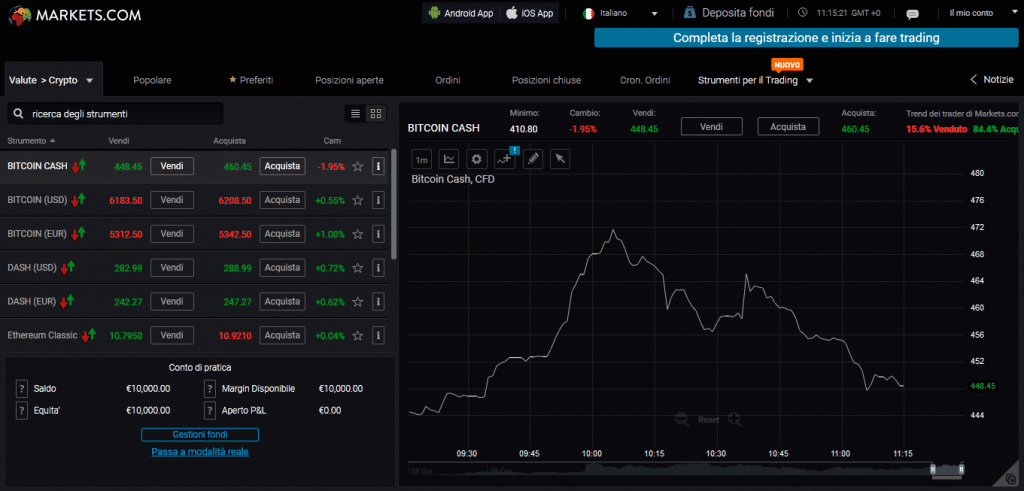
Task: Switch to grid view of instruments
Action: (x=376, y=114)
